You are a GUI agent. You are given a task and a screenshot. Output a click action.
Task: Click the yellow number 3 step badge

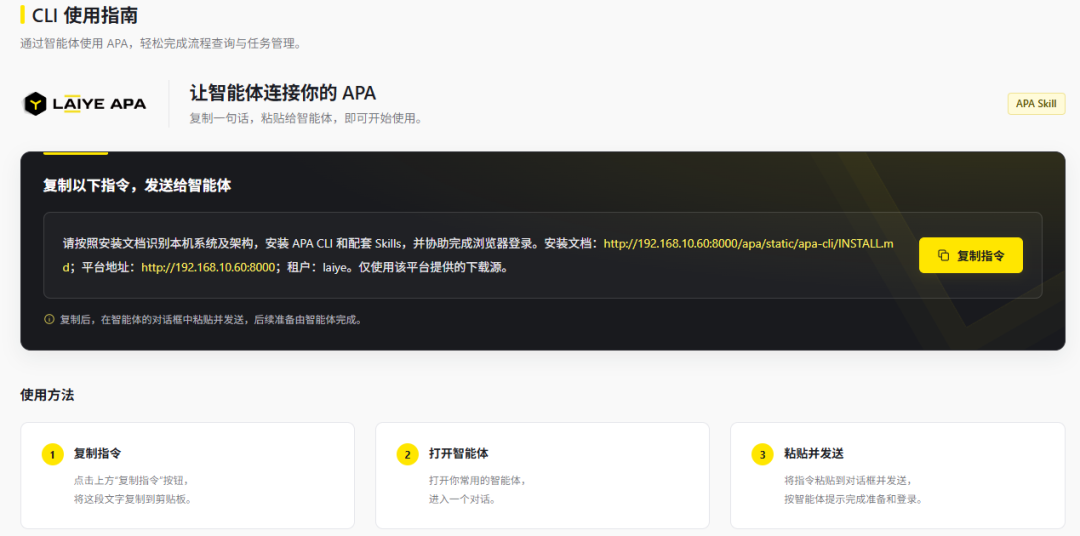pos(762,455)
